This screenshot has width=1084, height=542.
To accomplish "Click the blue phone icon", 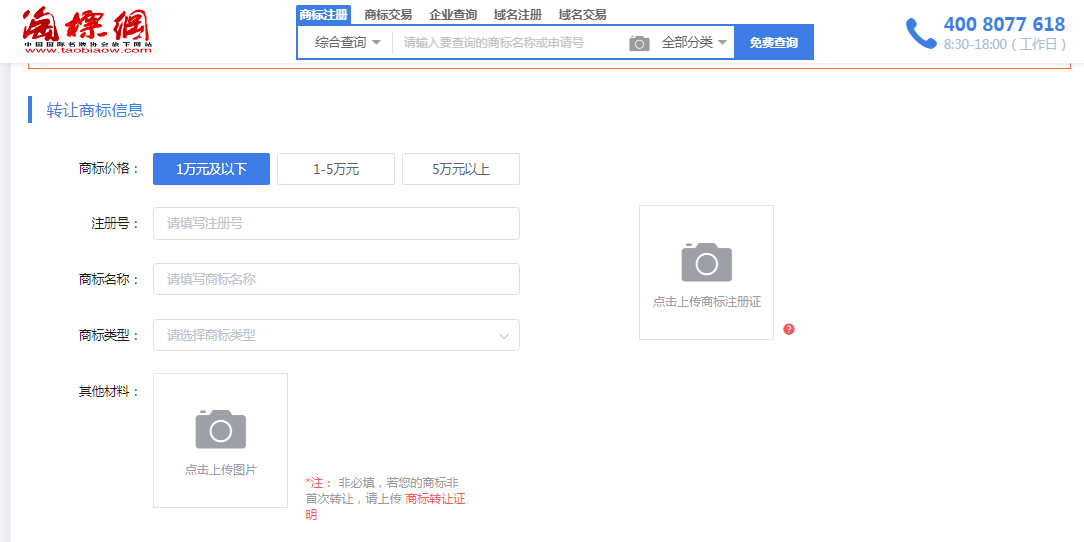I will tap(920, 33).
